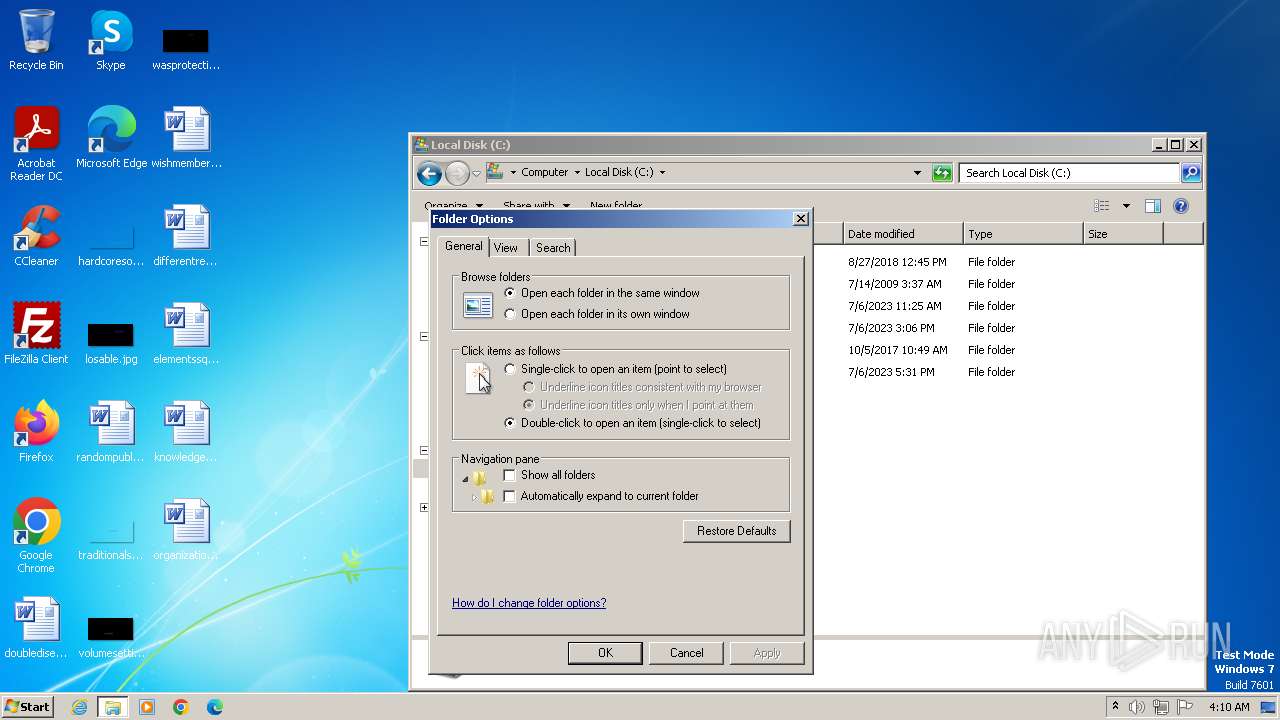Screen dimensions: 1280x720
Task: Click the 7/6/2023 5:31 PM date cell
Action: point(891,372)
